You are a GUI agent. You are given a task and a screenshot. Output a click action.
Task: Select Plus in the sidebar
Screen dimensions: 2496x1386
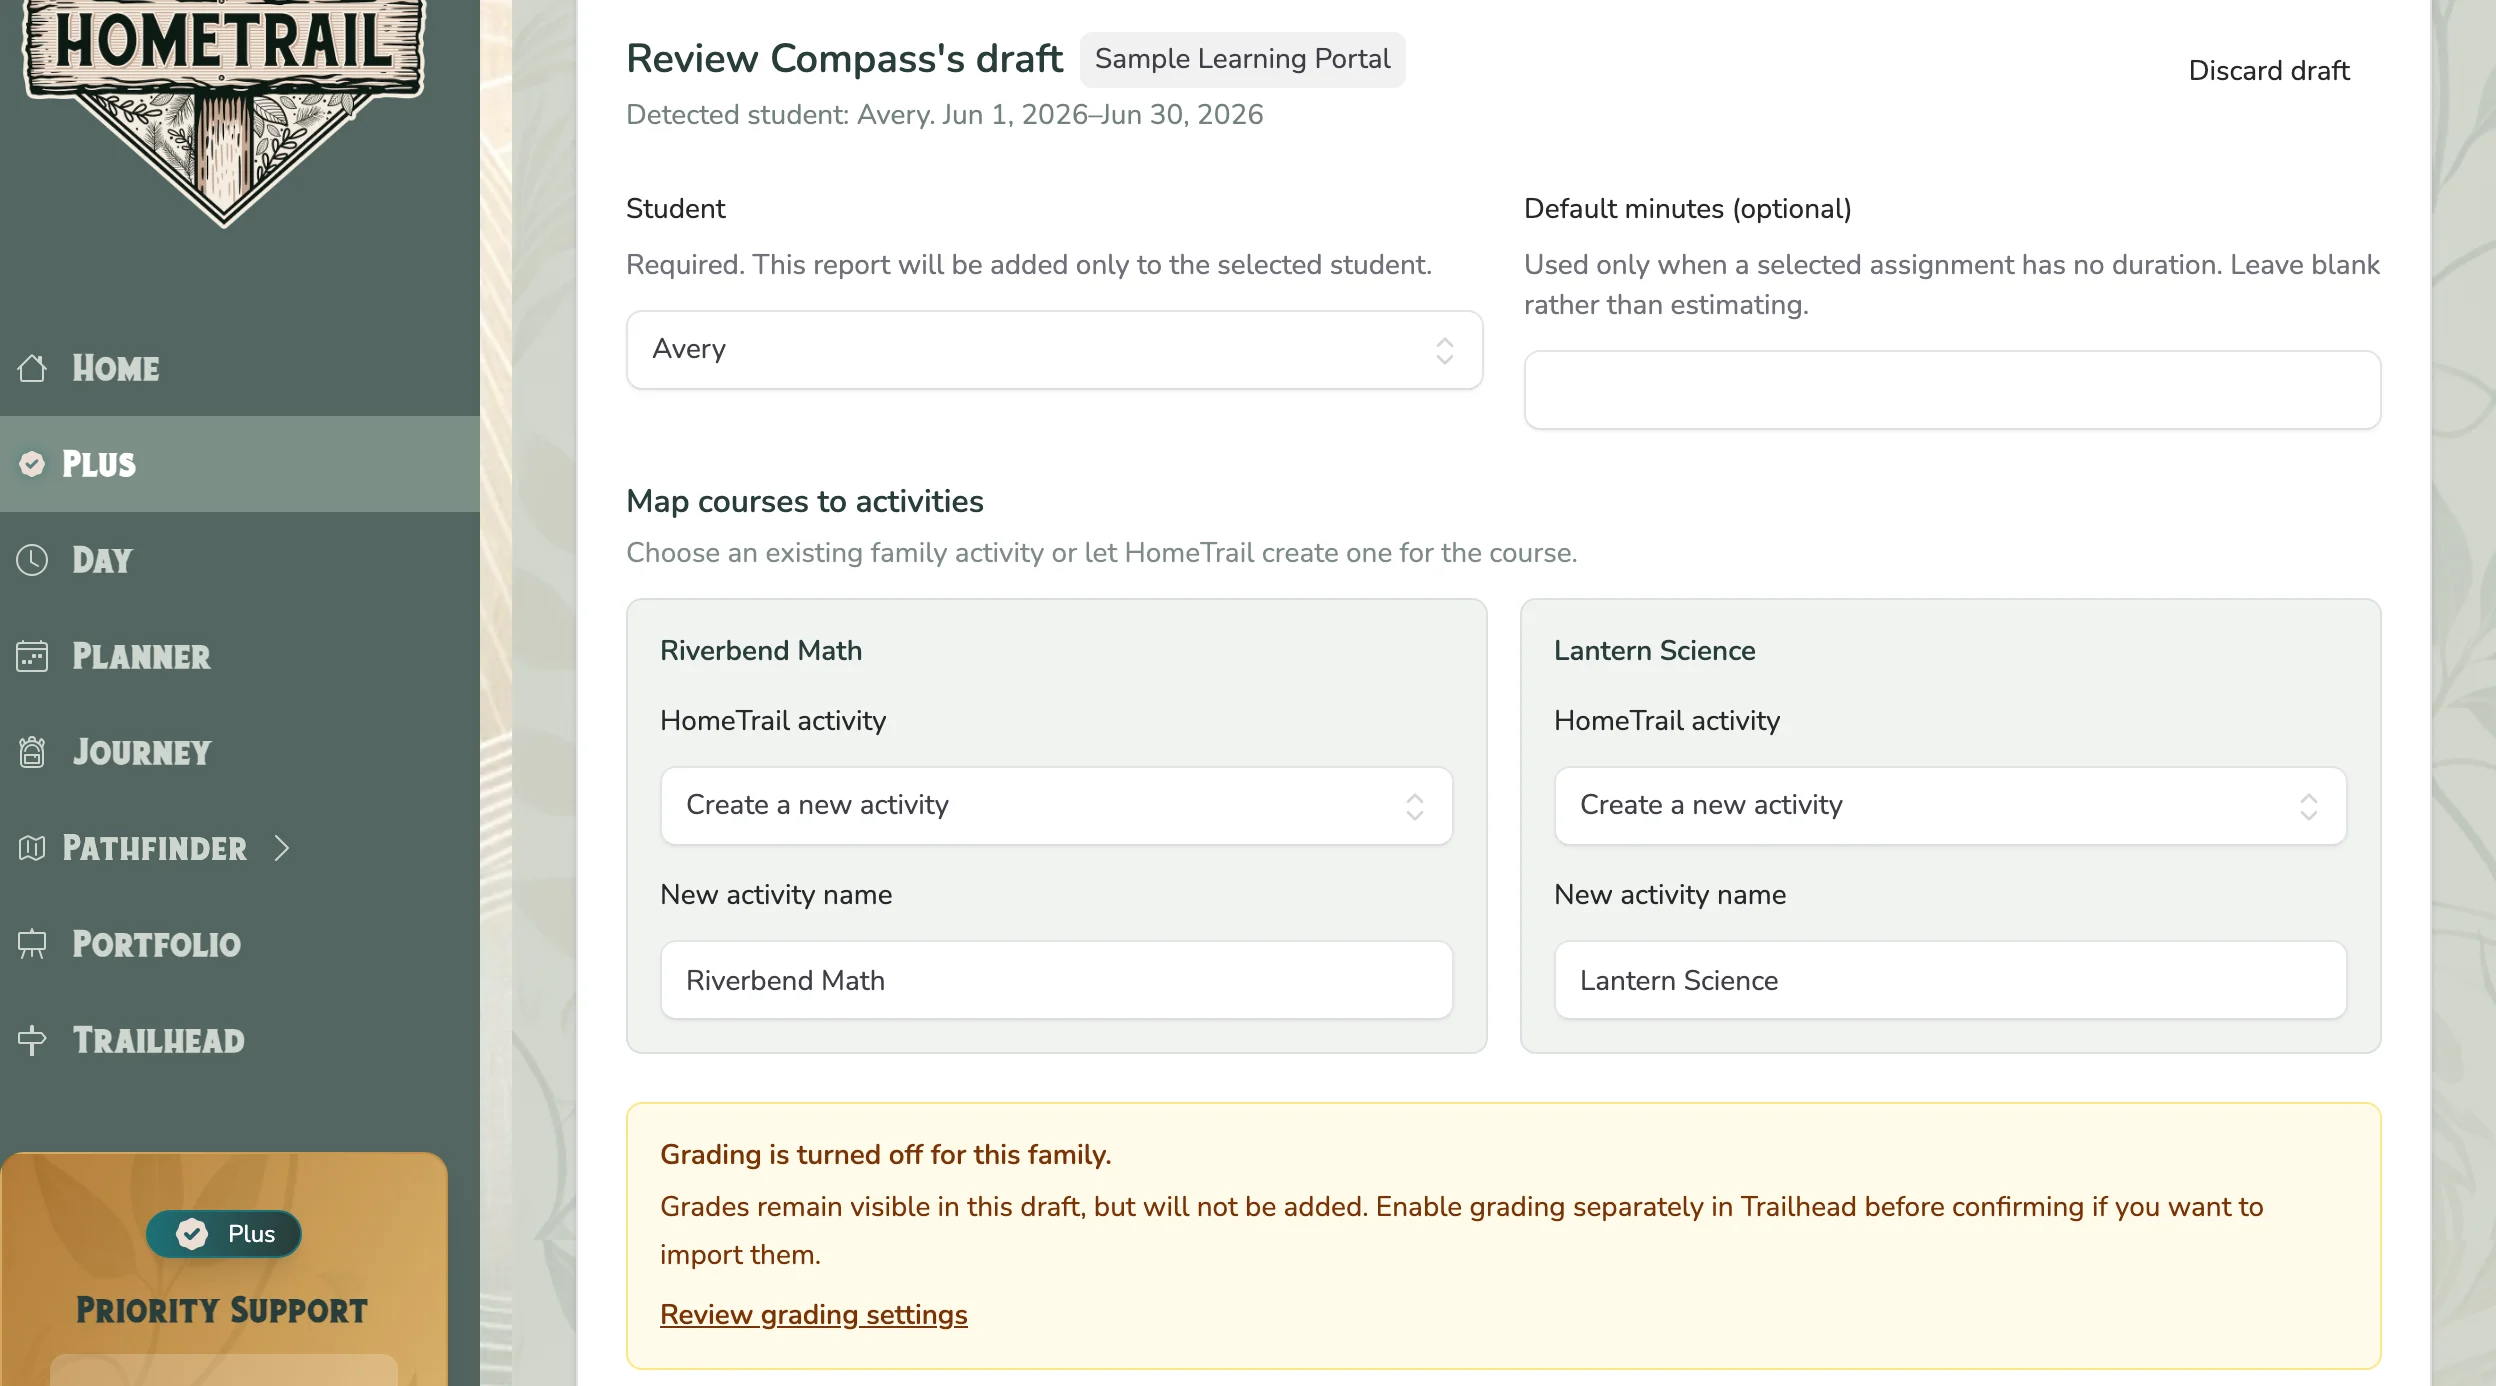click(x=240, y=464)
